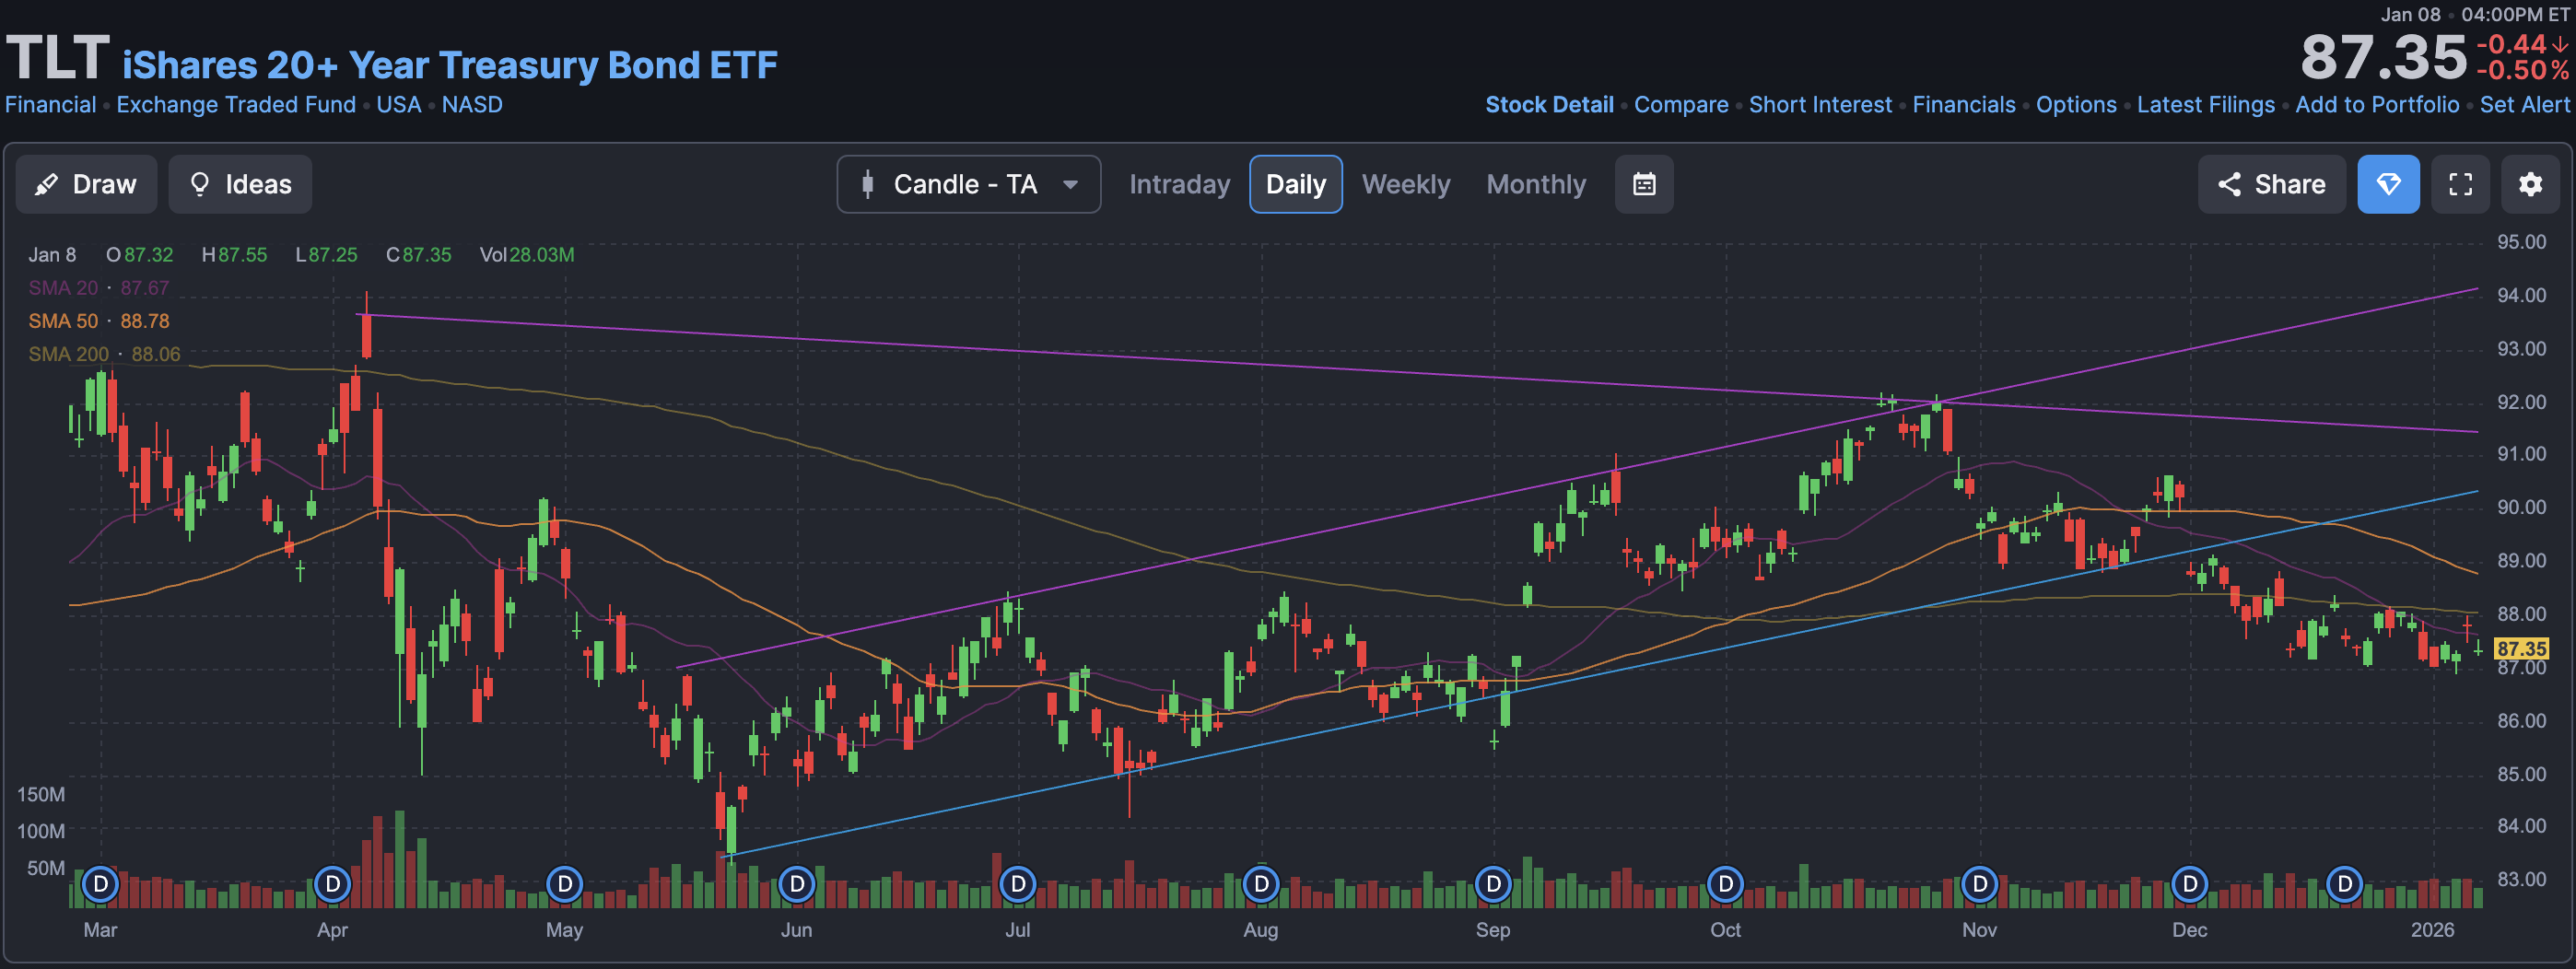The image size is (2576, 969).
Task: Open the Stock Detail link
Action: coord(1549,105)
